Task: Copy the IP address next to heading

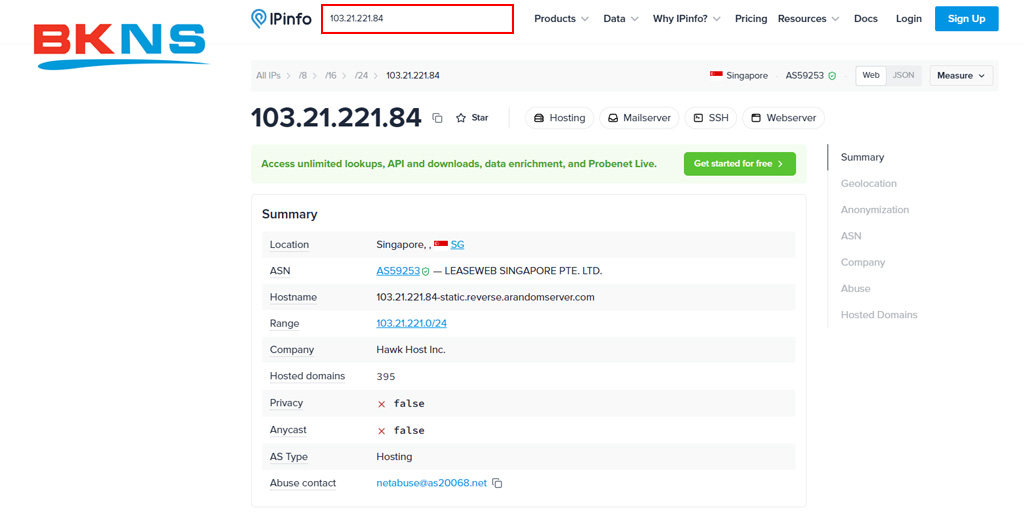Action: [438, 118]
